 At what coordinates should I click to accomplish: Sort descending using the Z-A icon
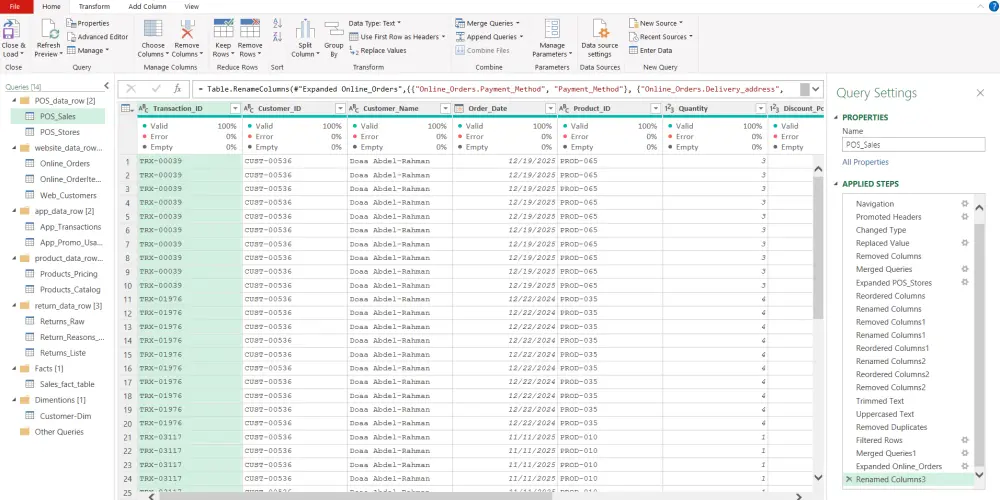coord(277,37)
